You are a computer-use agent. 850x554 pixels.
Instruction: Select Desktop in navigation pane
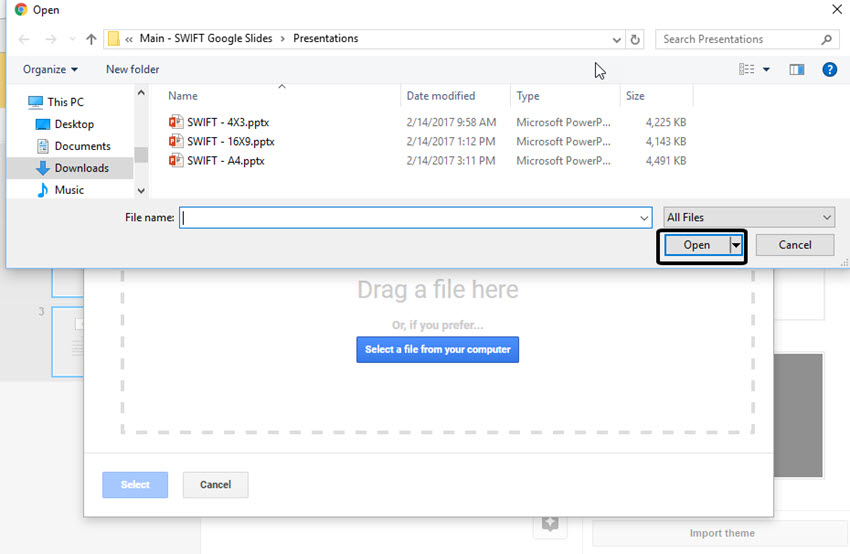(x=65, y=124)
